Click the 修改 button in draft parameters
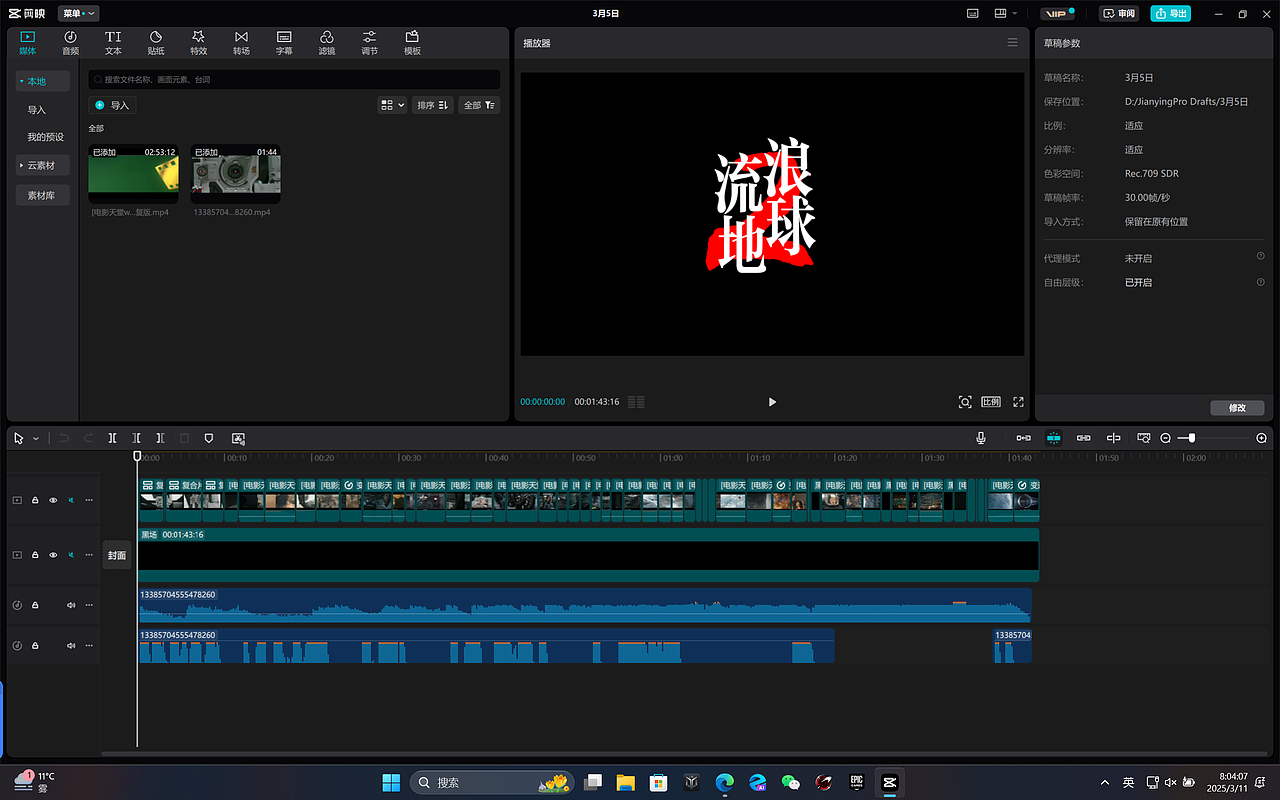The image size is (1280, 800). 1237,408
